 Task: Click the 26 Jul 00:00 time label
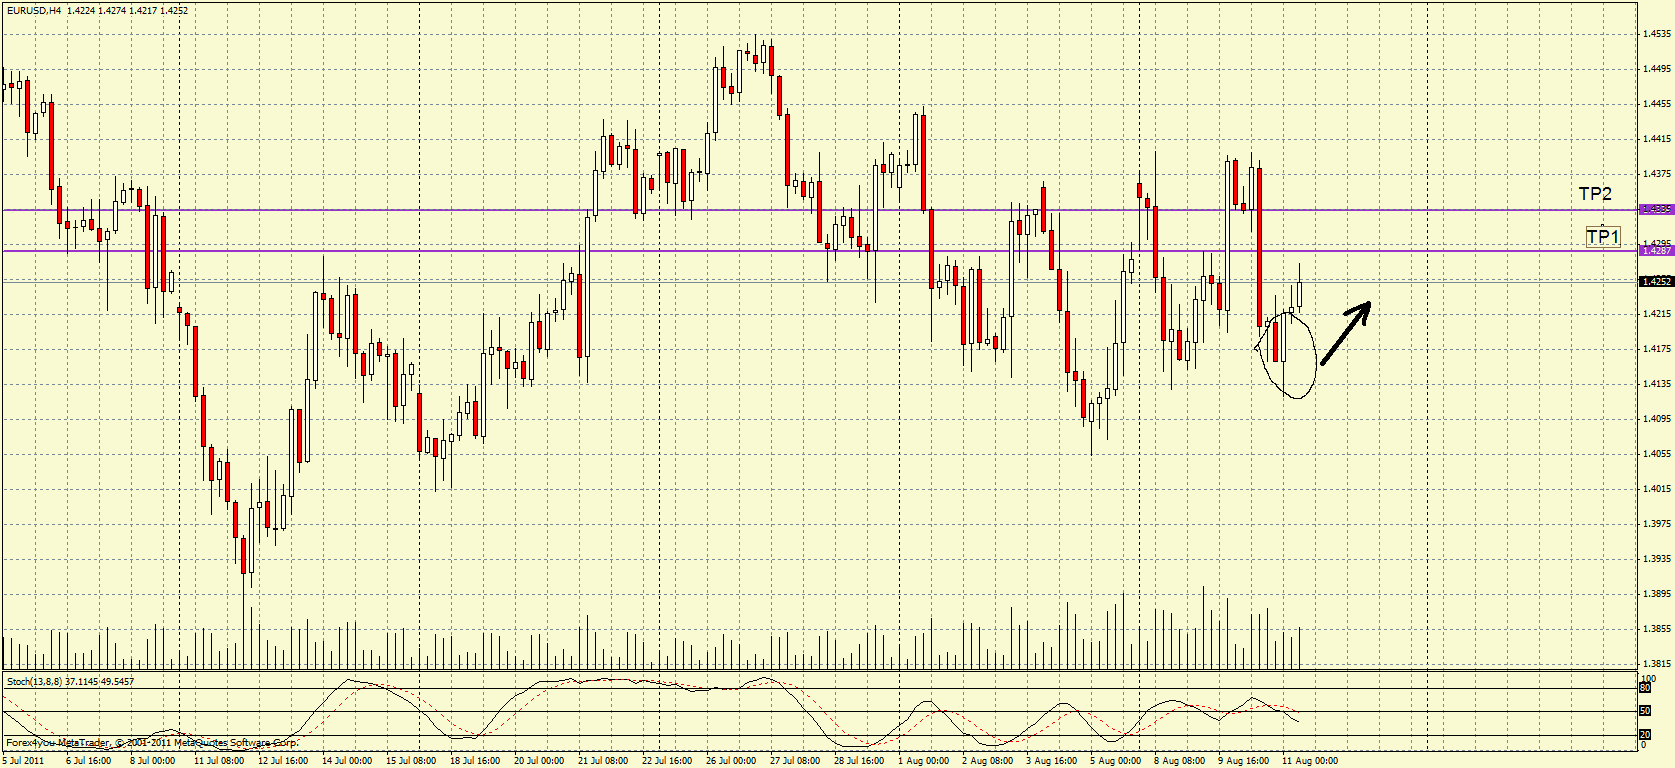pyautogui.click(x=731, y=761)
